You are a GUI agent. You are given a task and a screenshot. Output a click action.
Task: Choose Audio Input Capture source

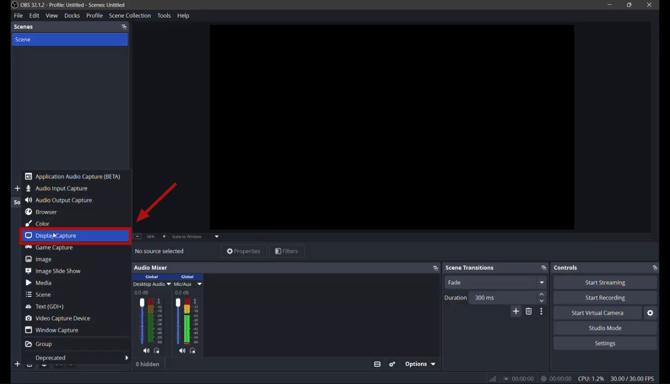(76, 188)
